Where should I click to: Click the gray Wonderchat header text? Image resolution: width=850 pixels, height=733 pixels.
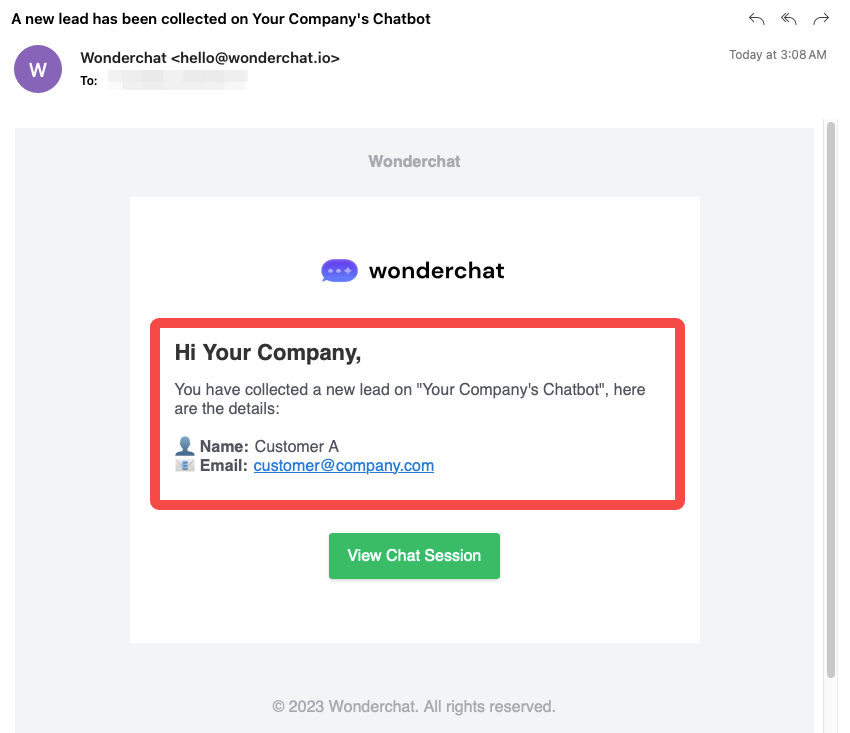click(x=414, y=161)
